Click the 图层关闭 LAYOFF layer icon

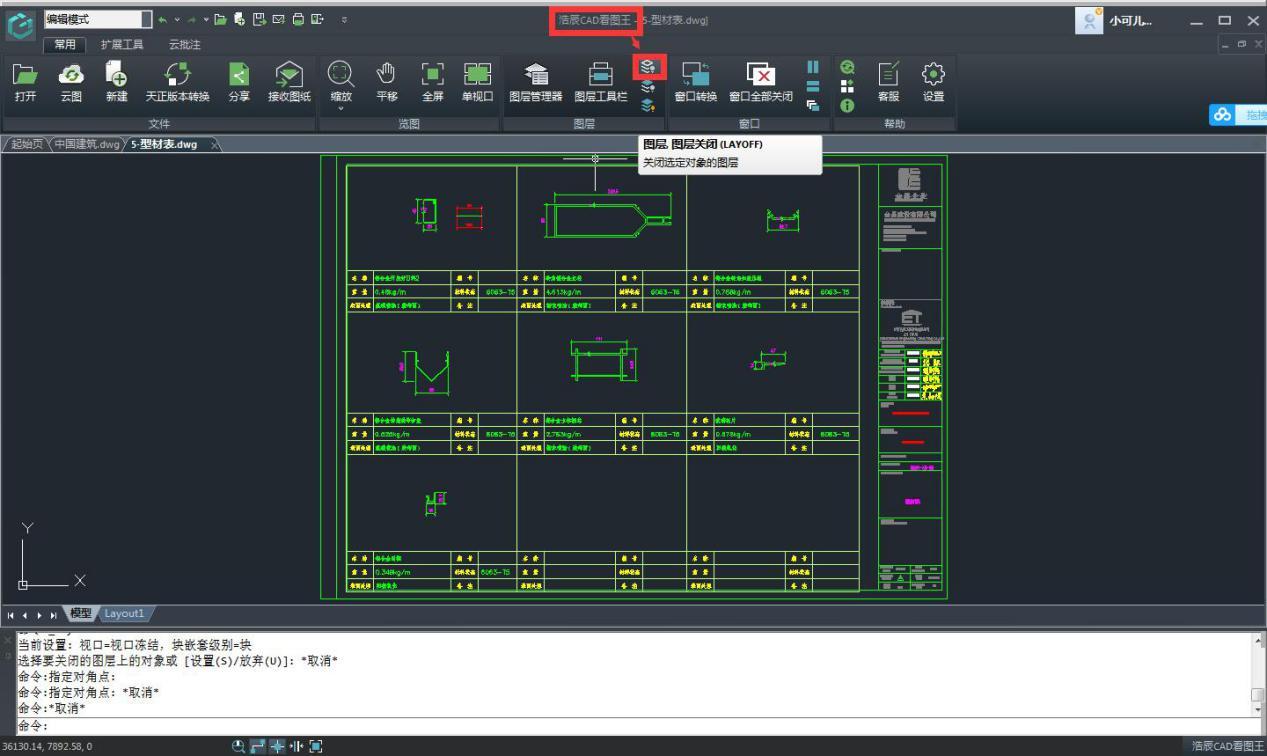click(x=648, y=67)
